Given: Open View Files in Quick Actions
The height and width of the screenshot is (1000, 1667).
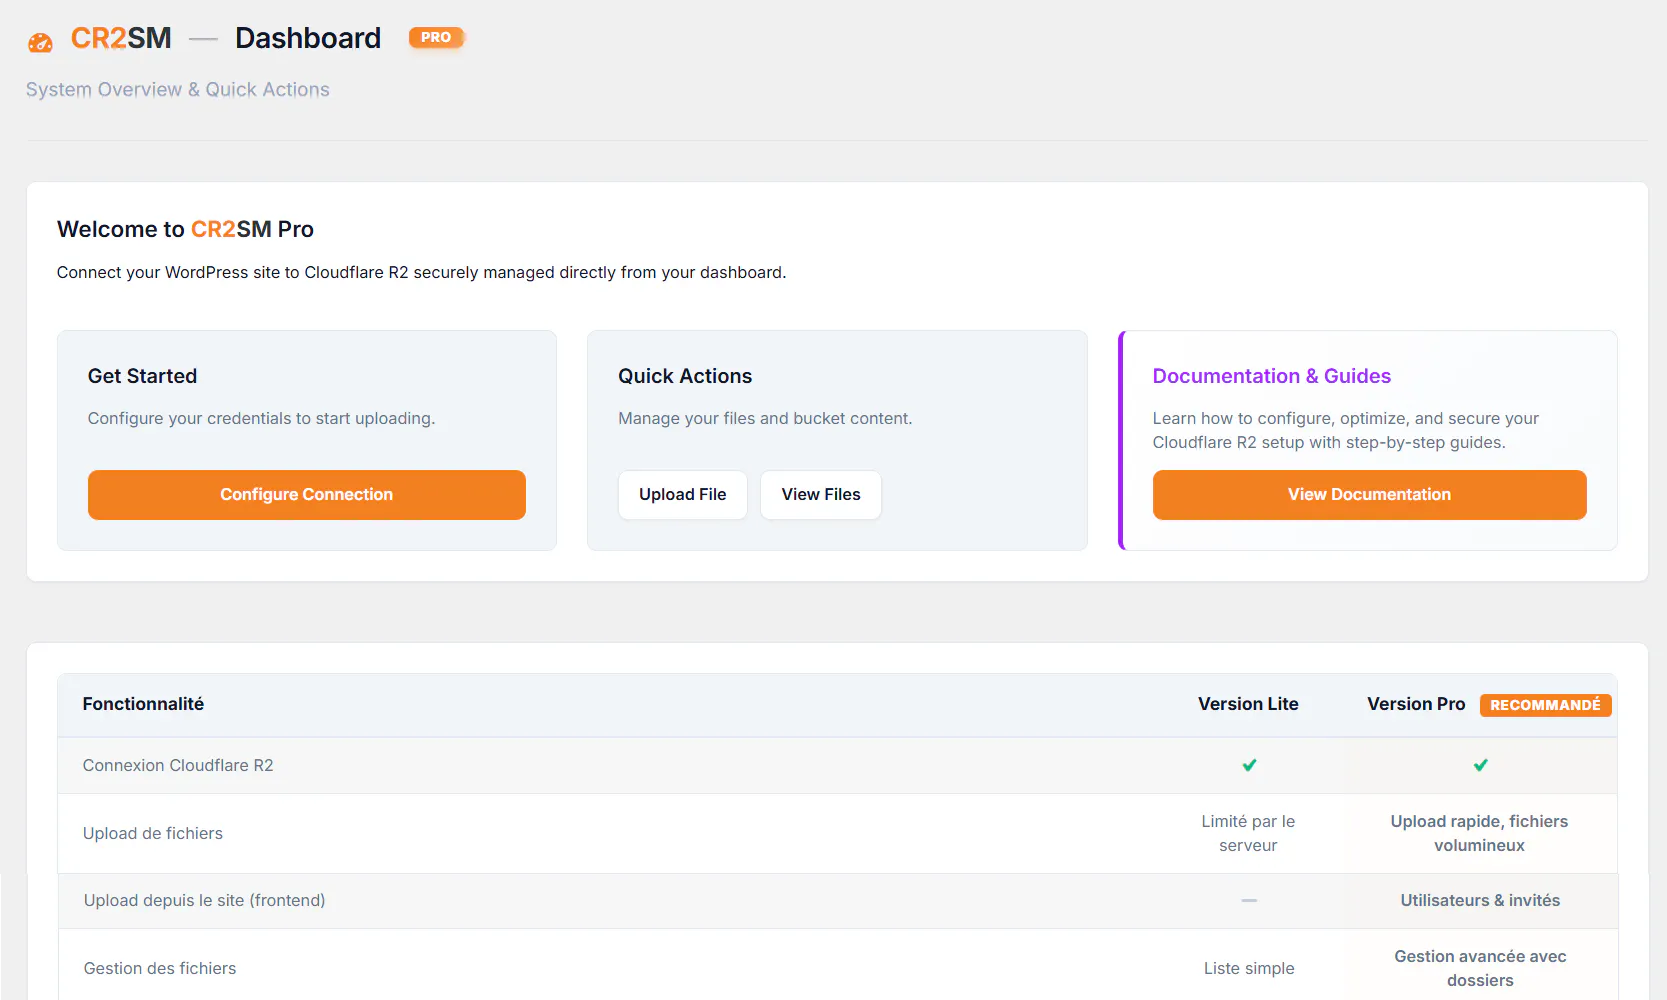Looking at the screenshot, I should coord(821,495).
